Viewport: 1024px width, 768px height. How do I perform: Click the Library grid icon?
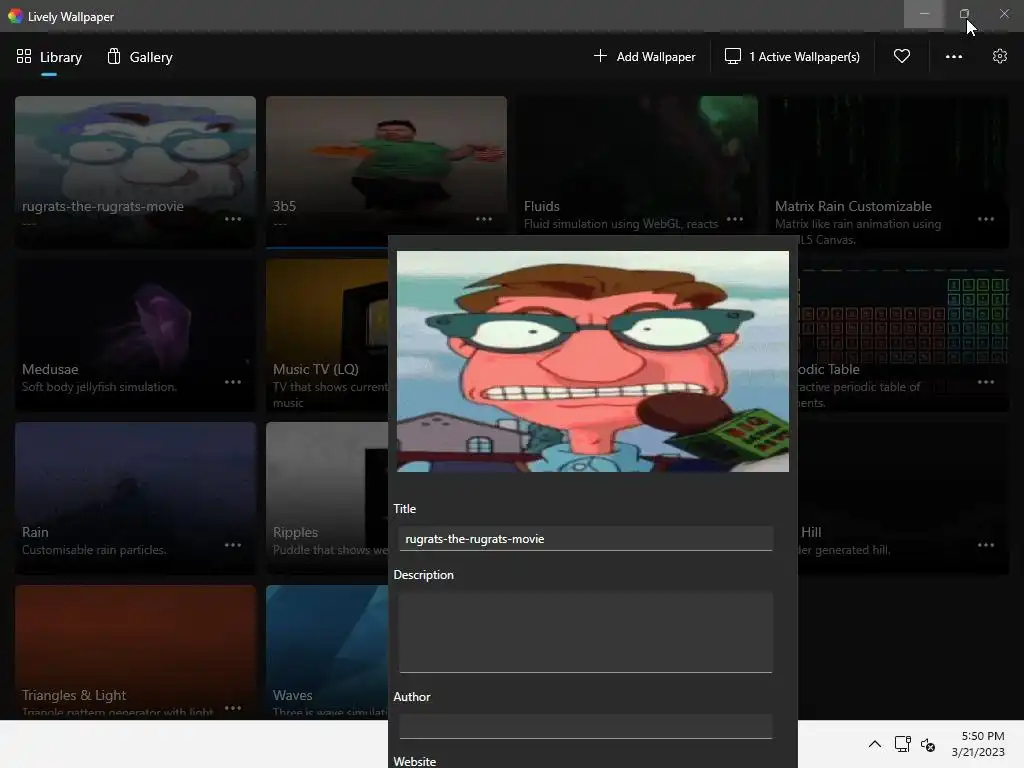(x=24, y=56)
